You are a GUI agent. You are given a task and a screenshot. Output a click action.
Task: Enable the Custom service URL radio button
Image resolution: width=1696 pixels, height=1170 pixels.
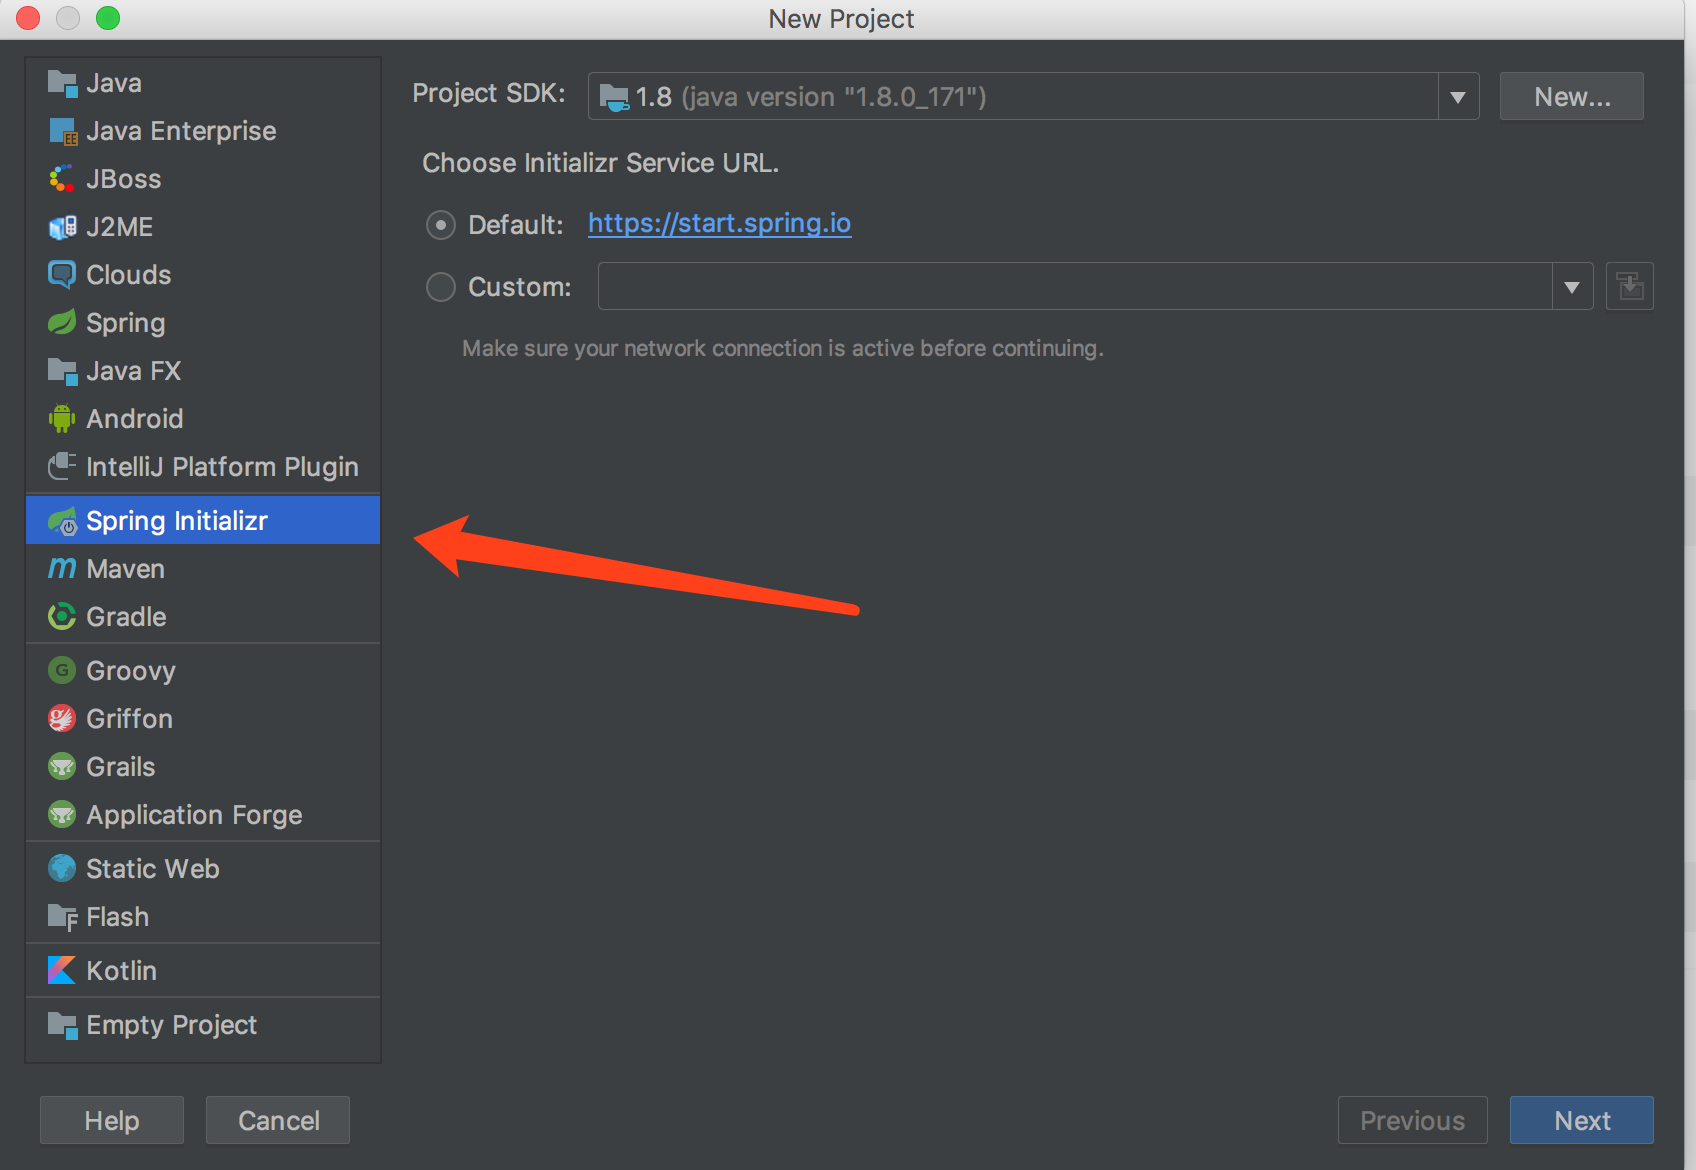pos(441,288)
